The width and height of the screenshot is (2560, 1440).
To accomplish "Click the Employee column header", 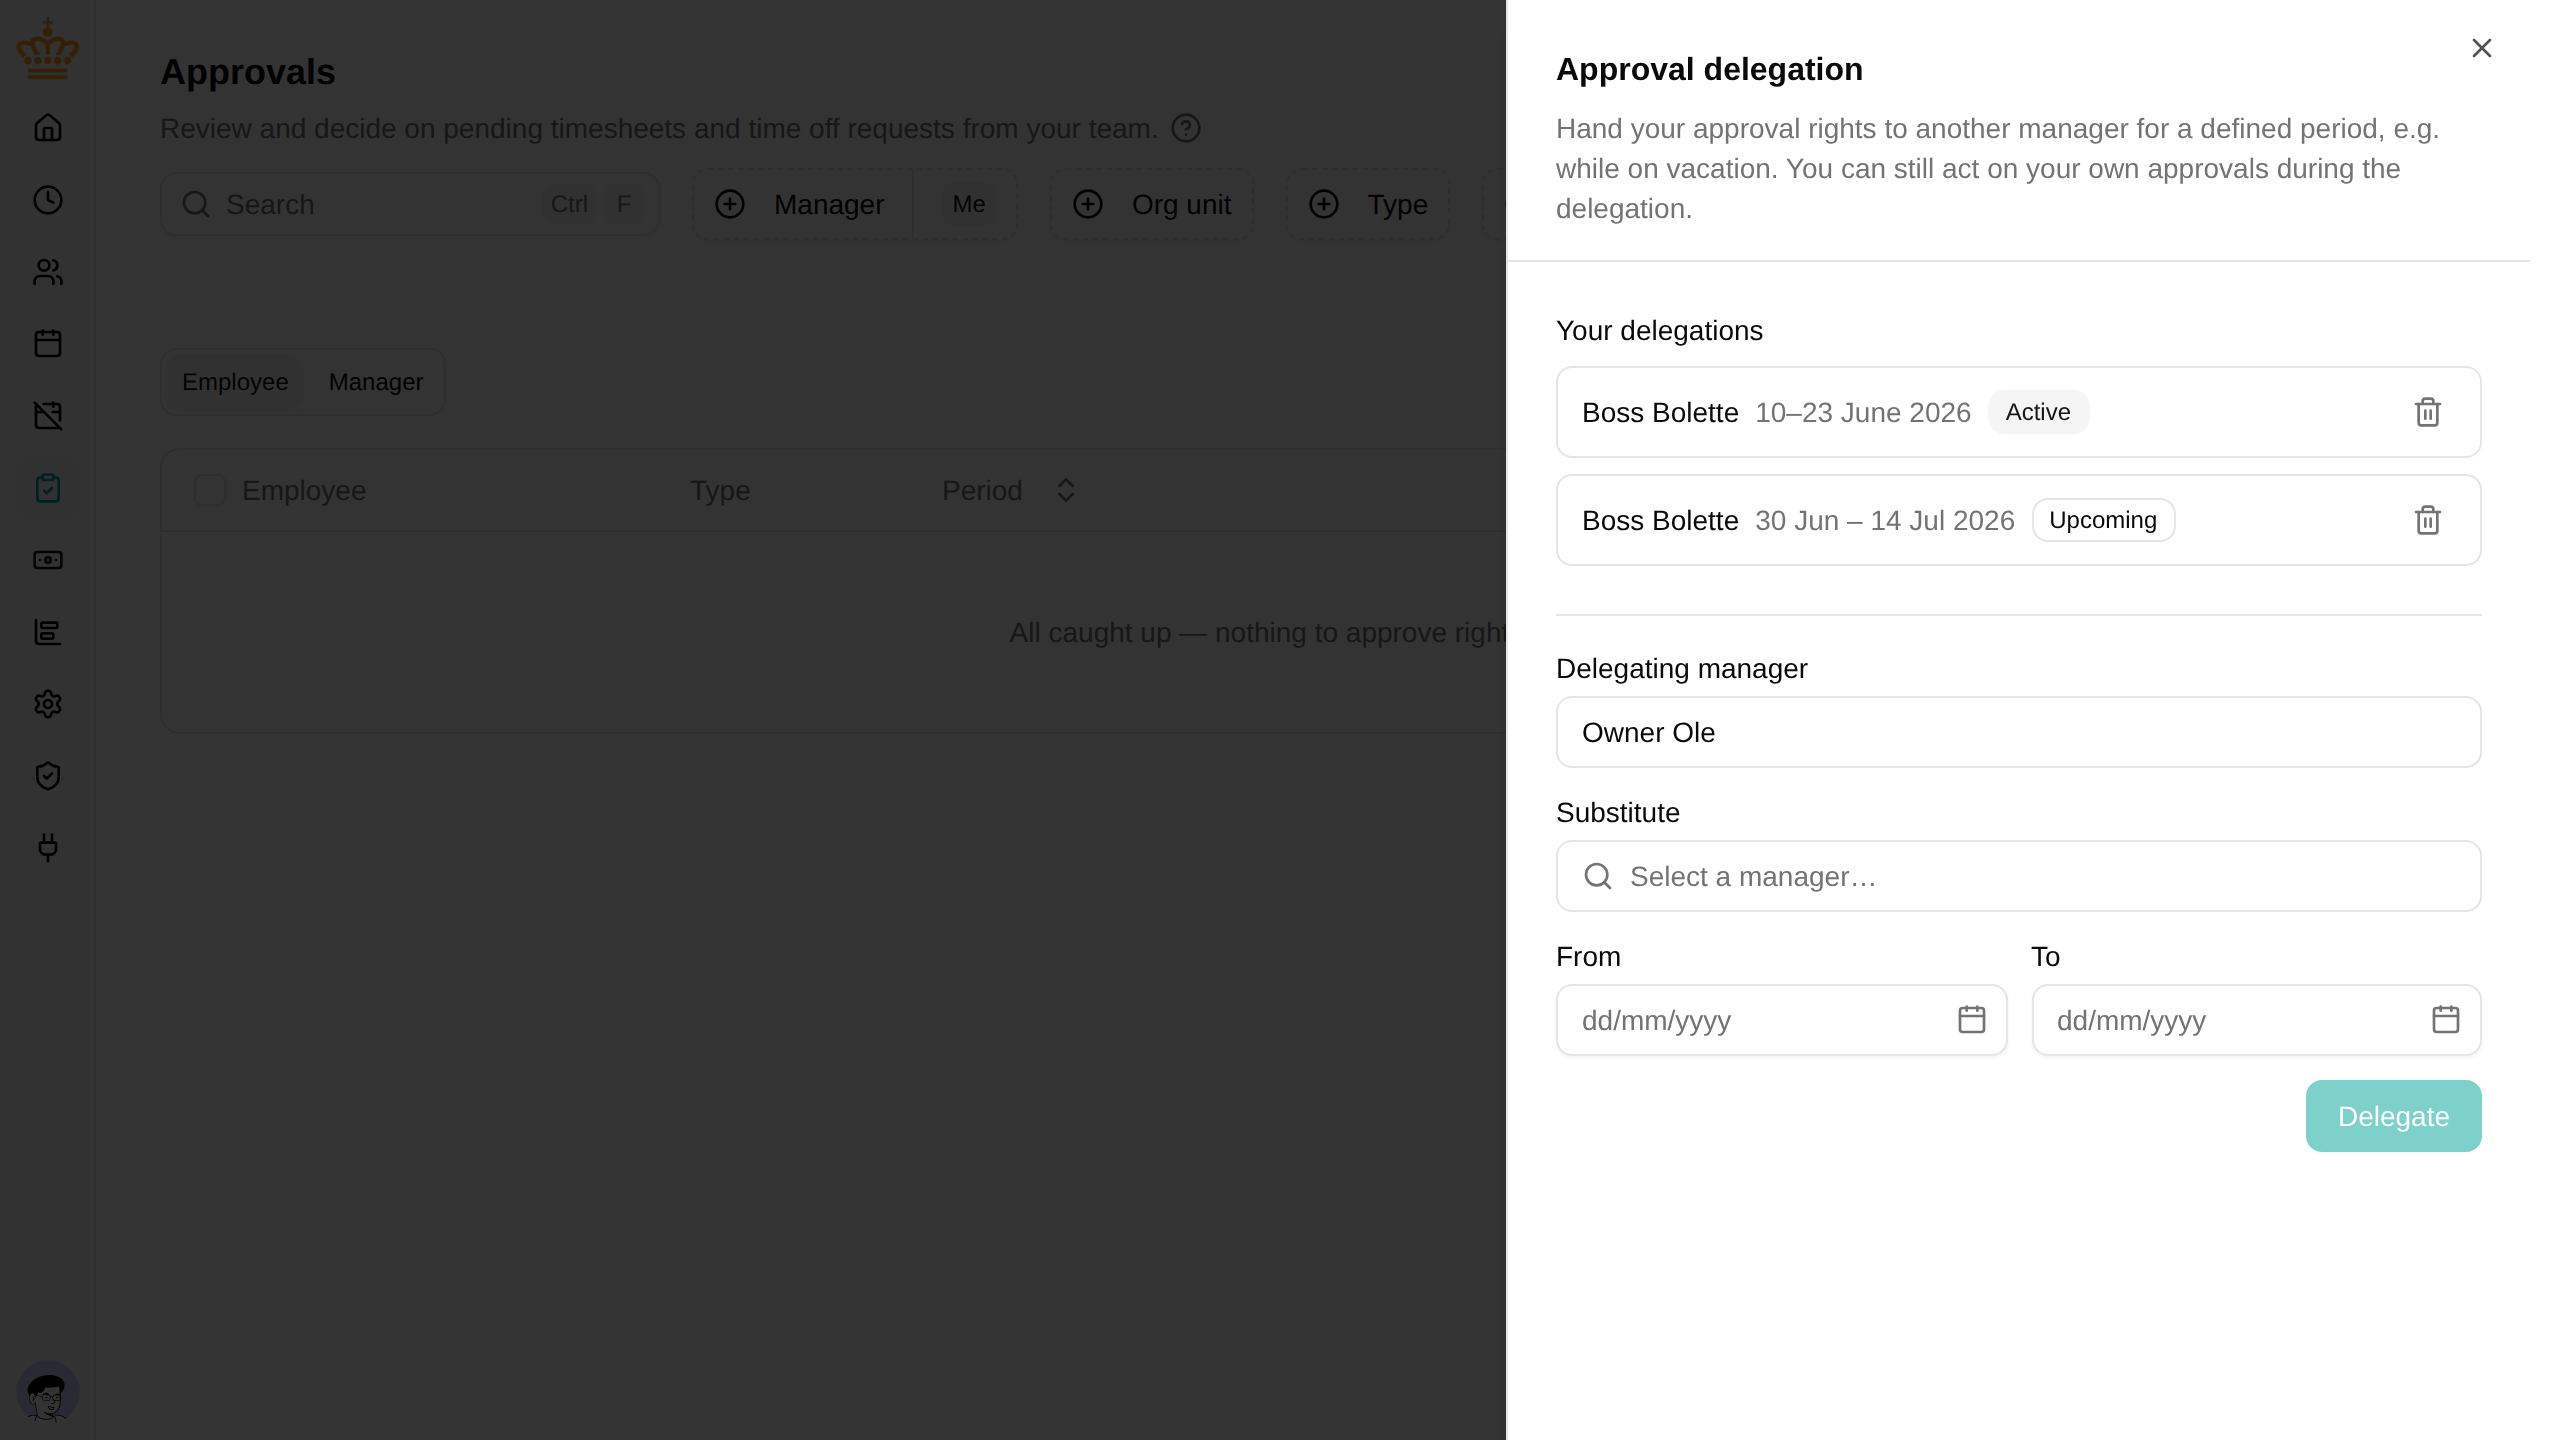I will point(304,490).
